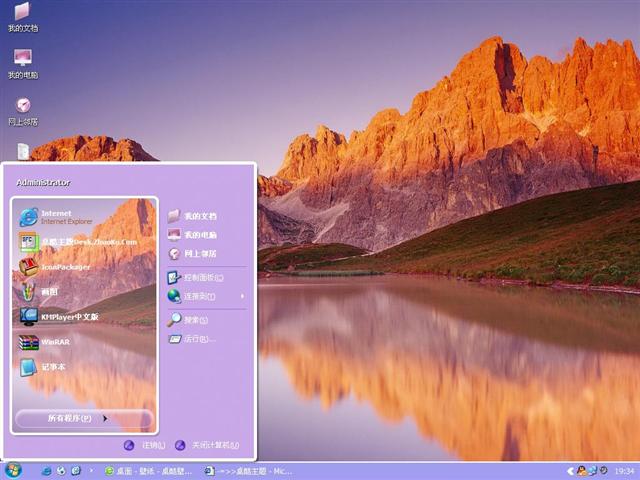Screen dimensions: 640x480
Task: Open 我的电脑 in Start menu right pane
Action: tap(192, 235)
